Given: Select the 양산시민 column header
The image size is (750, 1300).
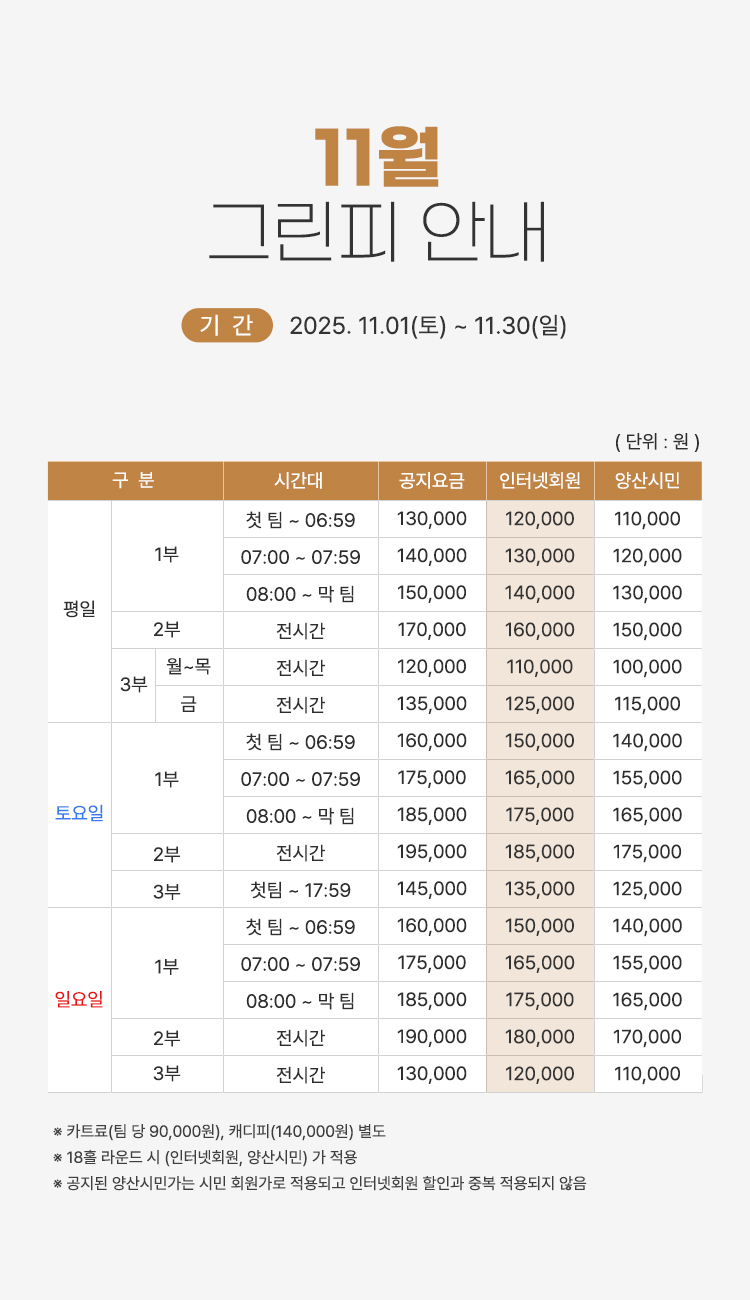Looking at the screenshot, I should pyautogui.click(x=647, y=481).
